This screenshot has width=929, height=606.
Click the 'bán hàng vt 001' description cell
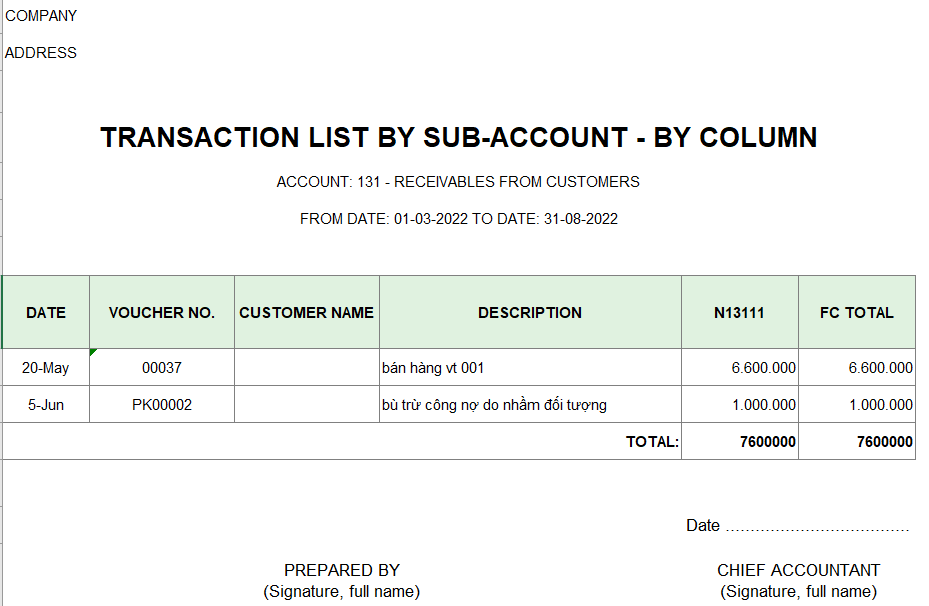point(530,368)
